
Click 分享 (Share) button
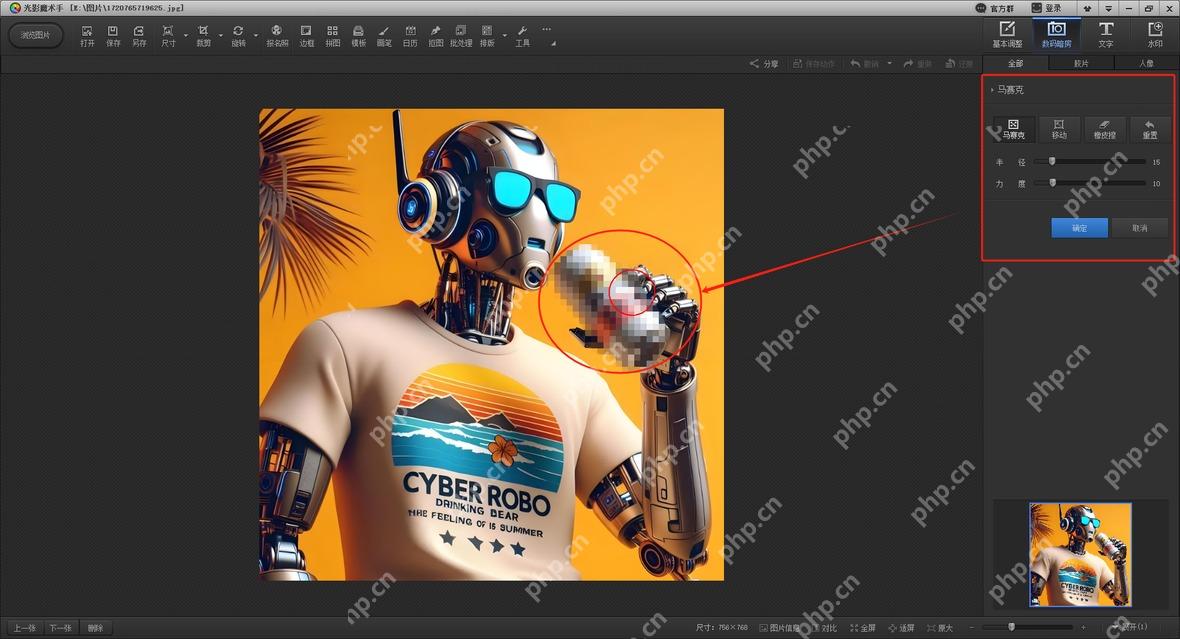(x=764, y=63)
